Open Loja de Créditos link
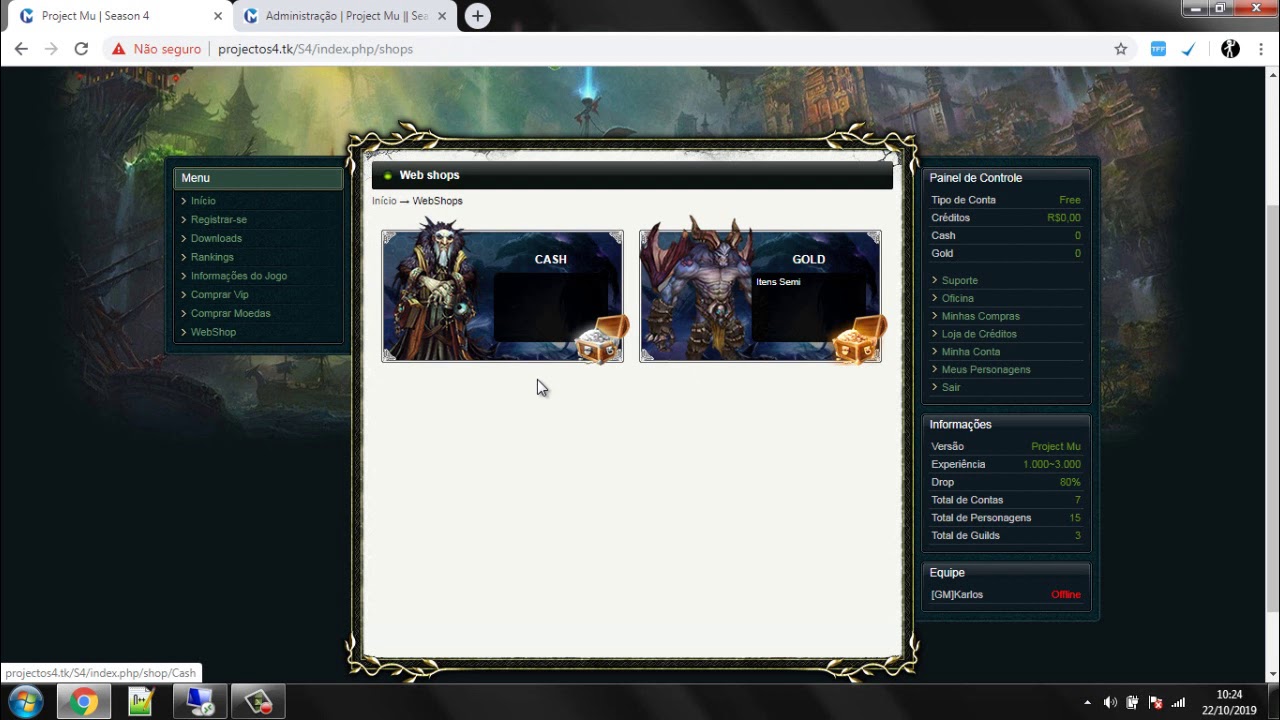The image size is (1280, 720). [x=979, y=334]
